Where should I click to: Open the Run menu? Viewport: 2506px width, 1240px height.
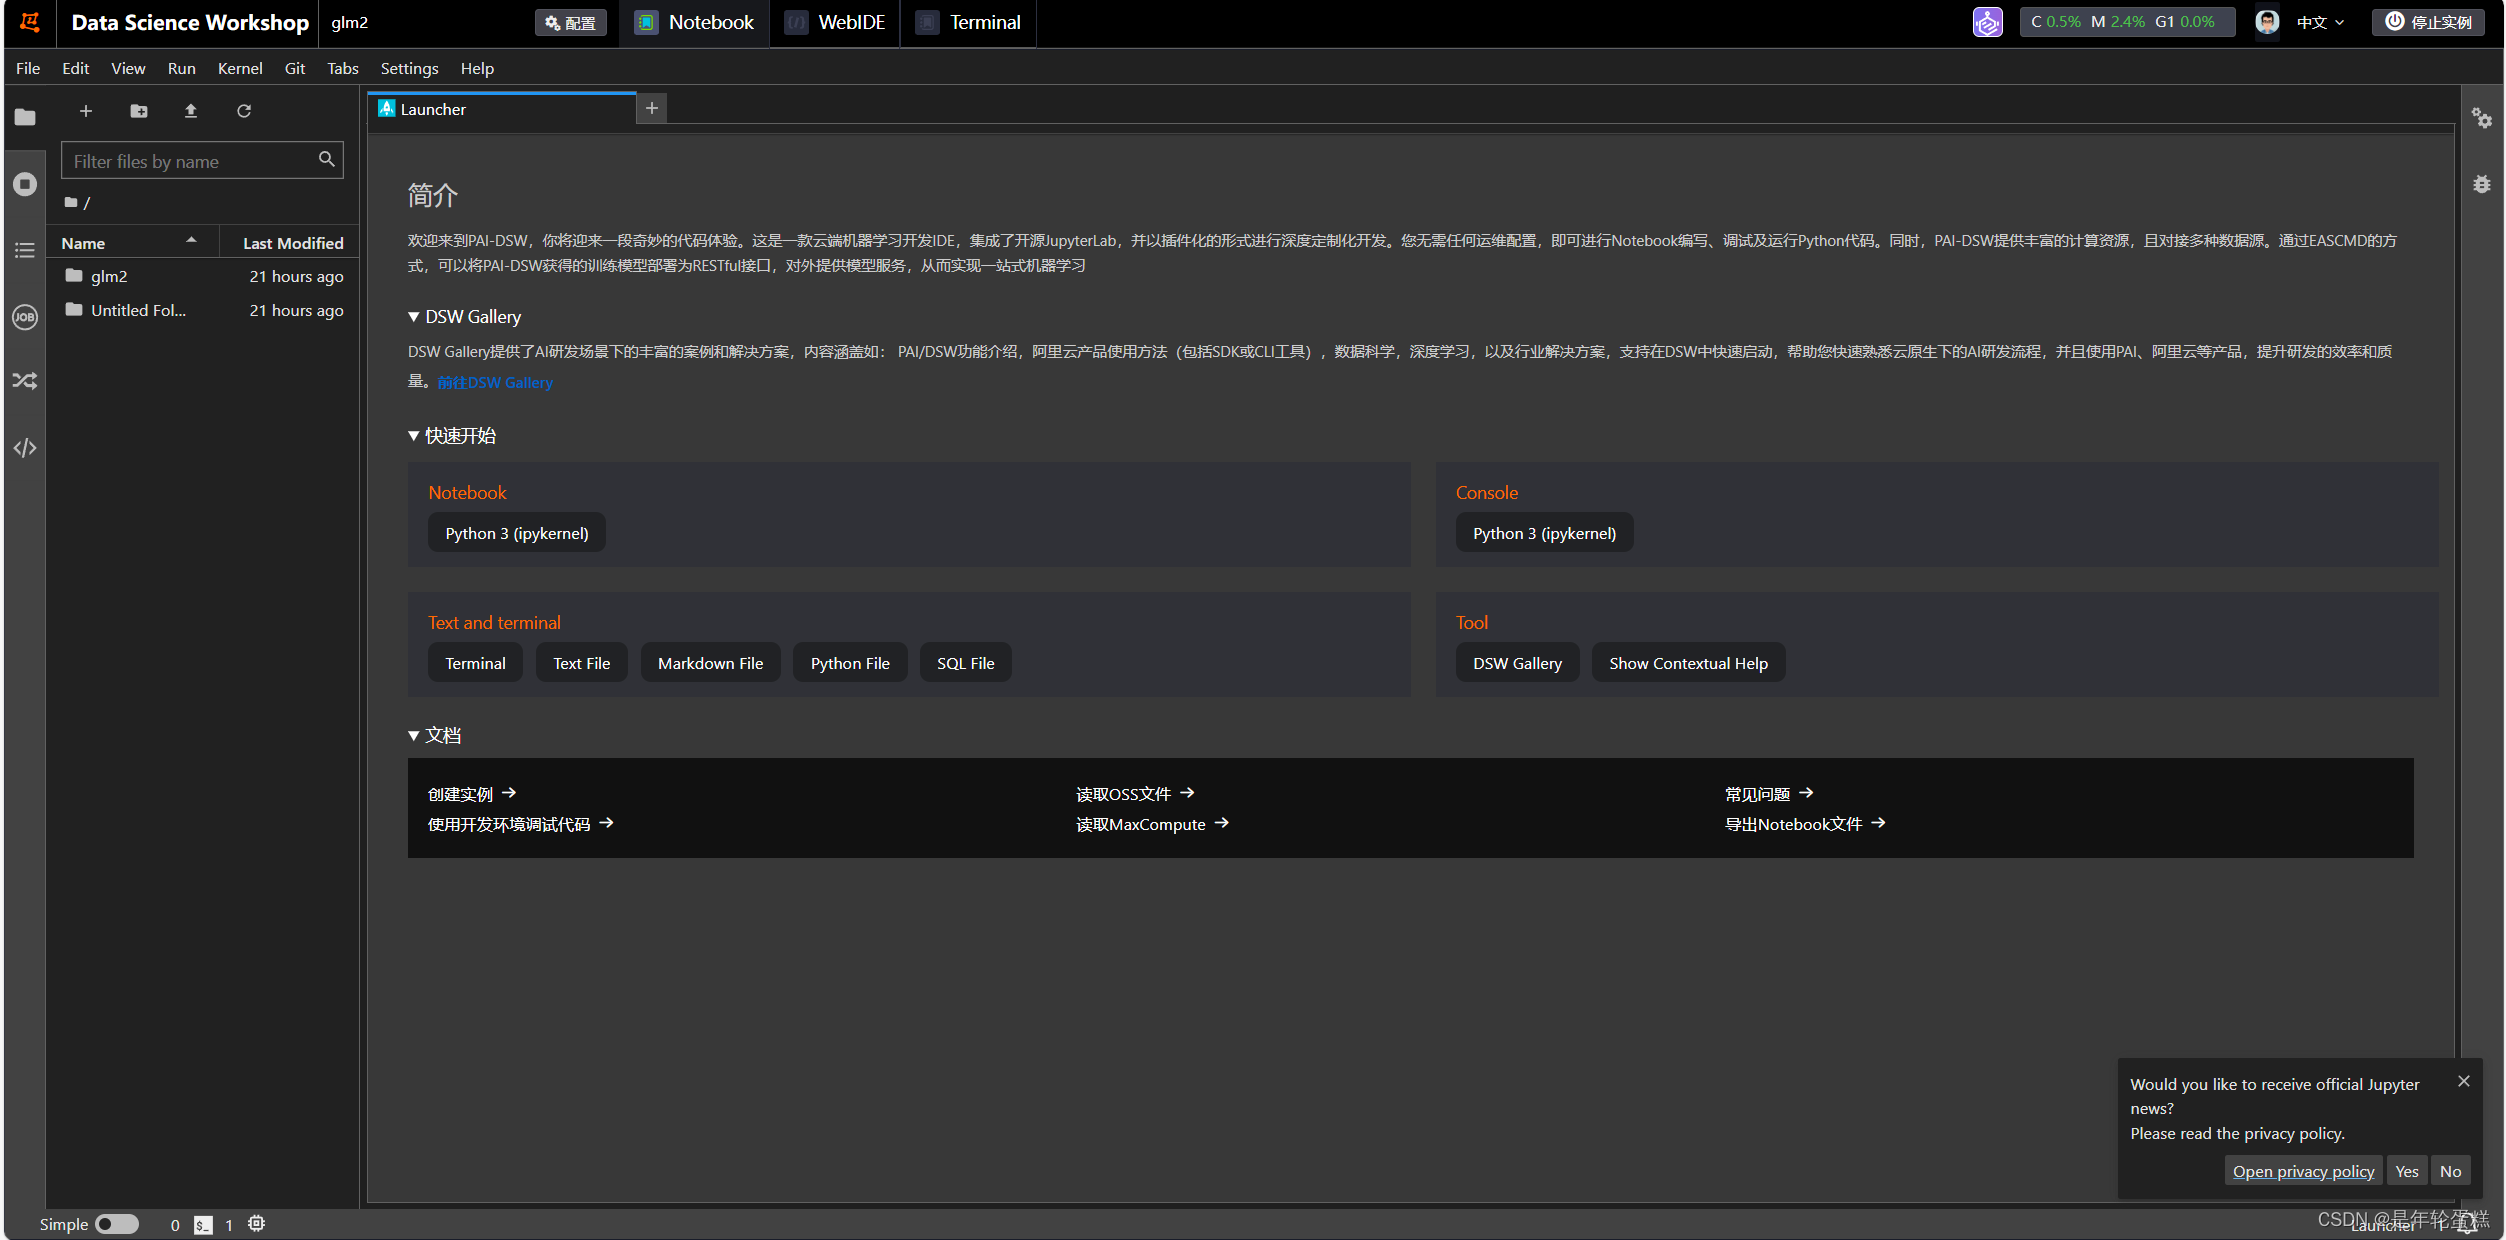pos(181,68)
